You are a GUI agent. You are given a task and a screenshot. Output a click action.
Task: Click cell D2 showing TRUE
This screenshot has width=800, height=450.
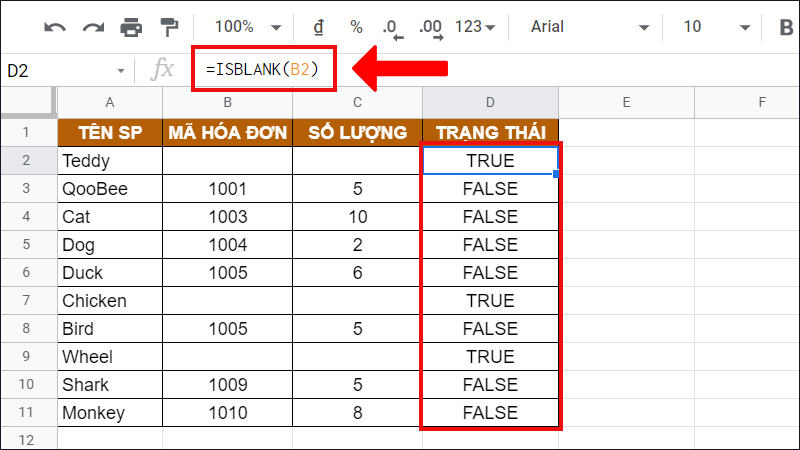click(x=490, y=160)
